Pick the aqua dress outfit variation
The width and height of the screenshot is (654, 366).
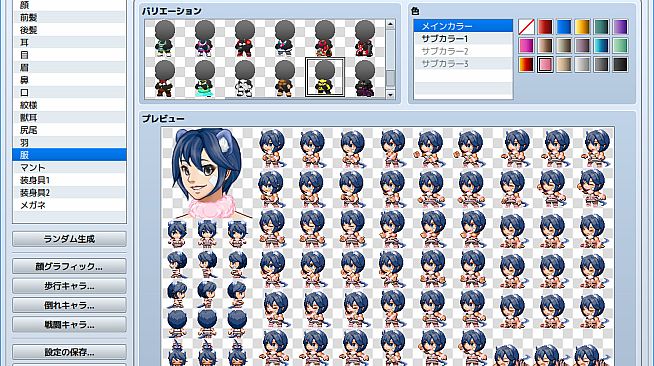click(205, 78)
